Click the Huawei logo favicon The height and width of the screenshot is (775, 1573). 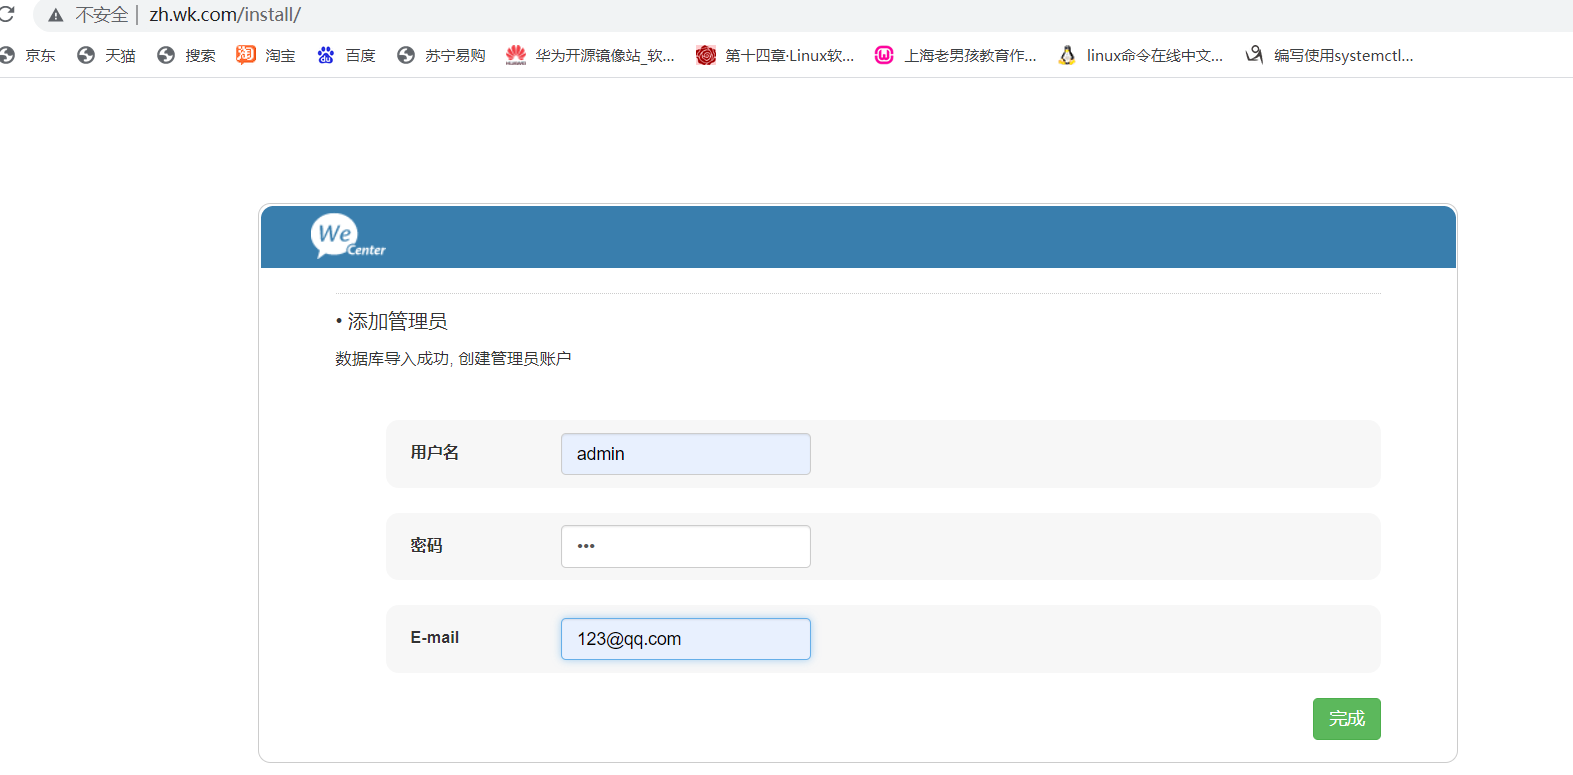(x=516, y=55)
